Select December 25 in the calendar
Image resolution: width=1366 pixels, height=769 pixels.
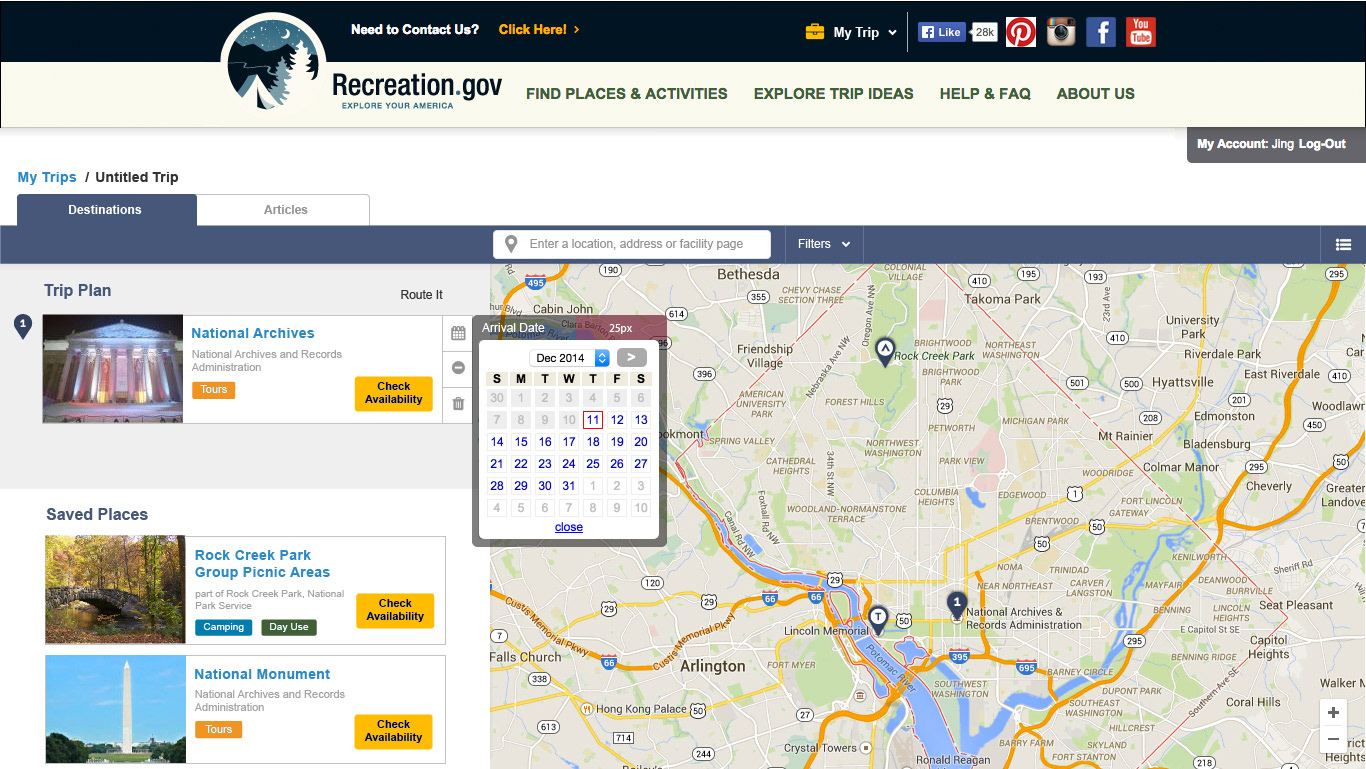pos(593,464)
